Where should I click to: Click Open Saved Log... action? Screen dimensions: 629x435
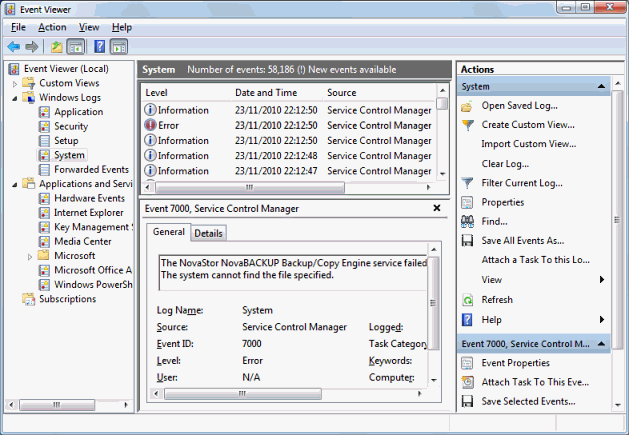(519, 106)
